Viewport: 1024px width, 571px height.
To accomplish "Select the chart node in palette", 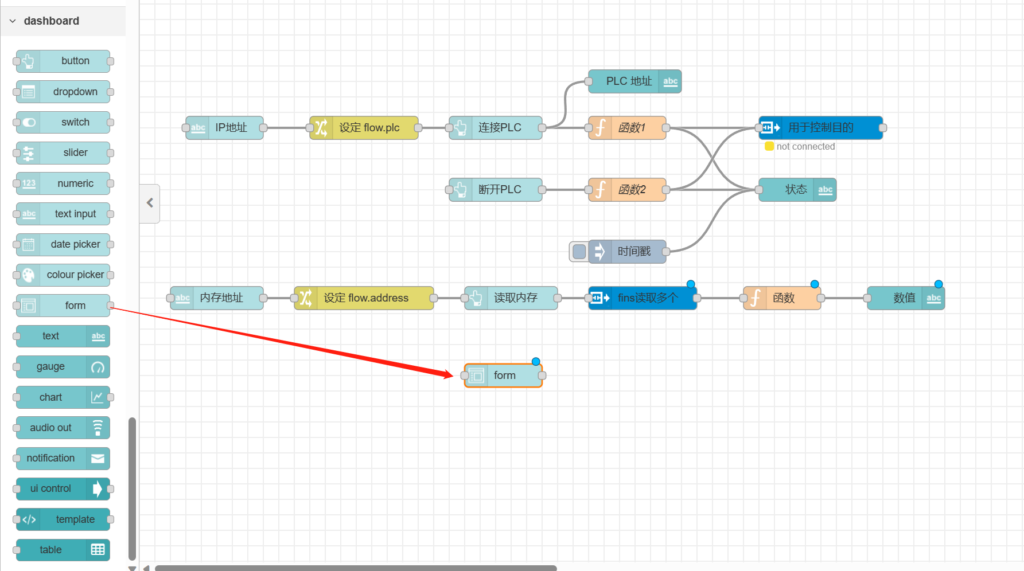I will (x=63, y=397).
